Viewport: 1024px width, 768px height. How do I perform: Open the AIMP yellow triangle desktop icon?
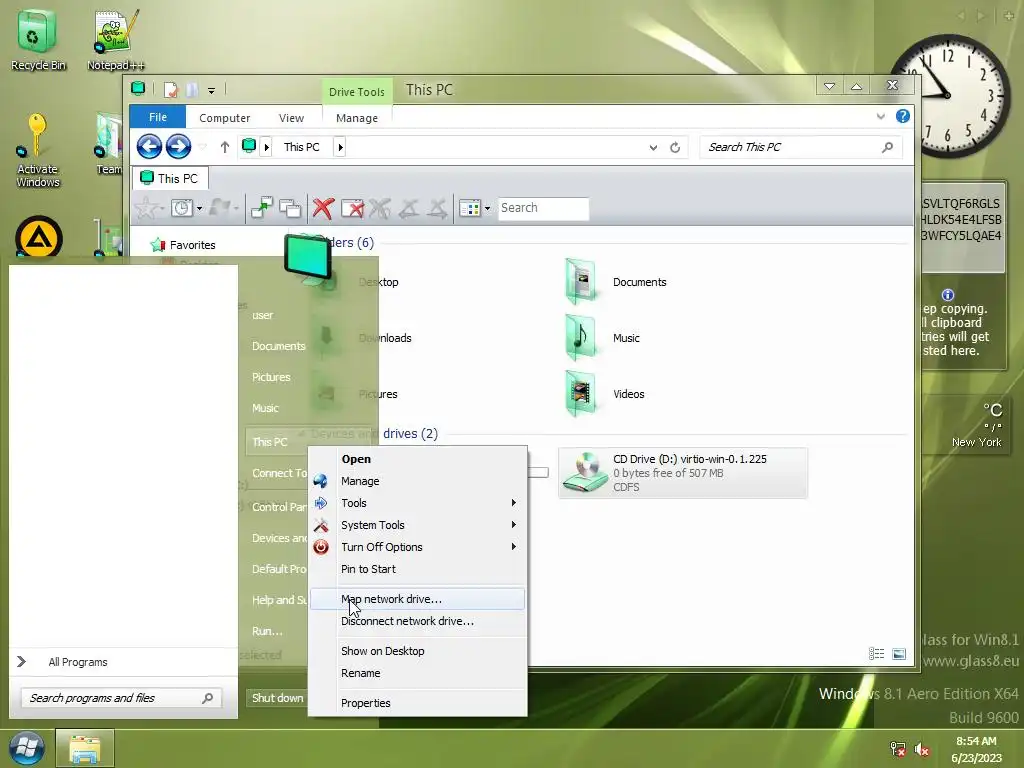[39, 236]
